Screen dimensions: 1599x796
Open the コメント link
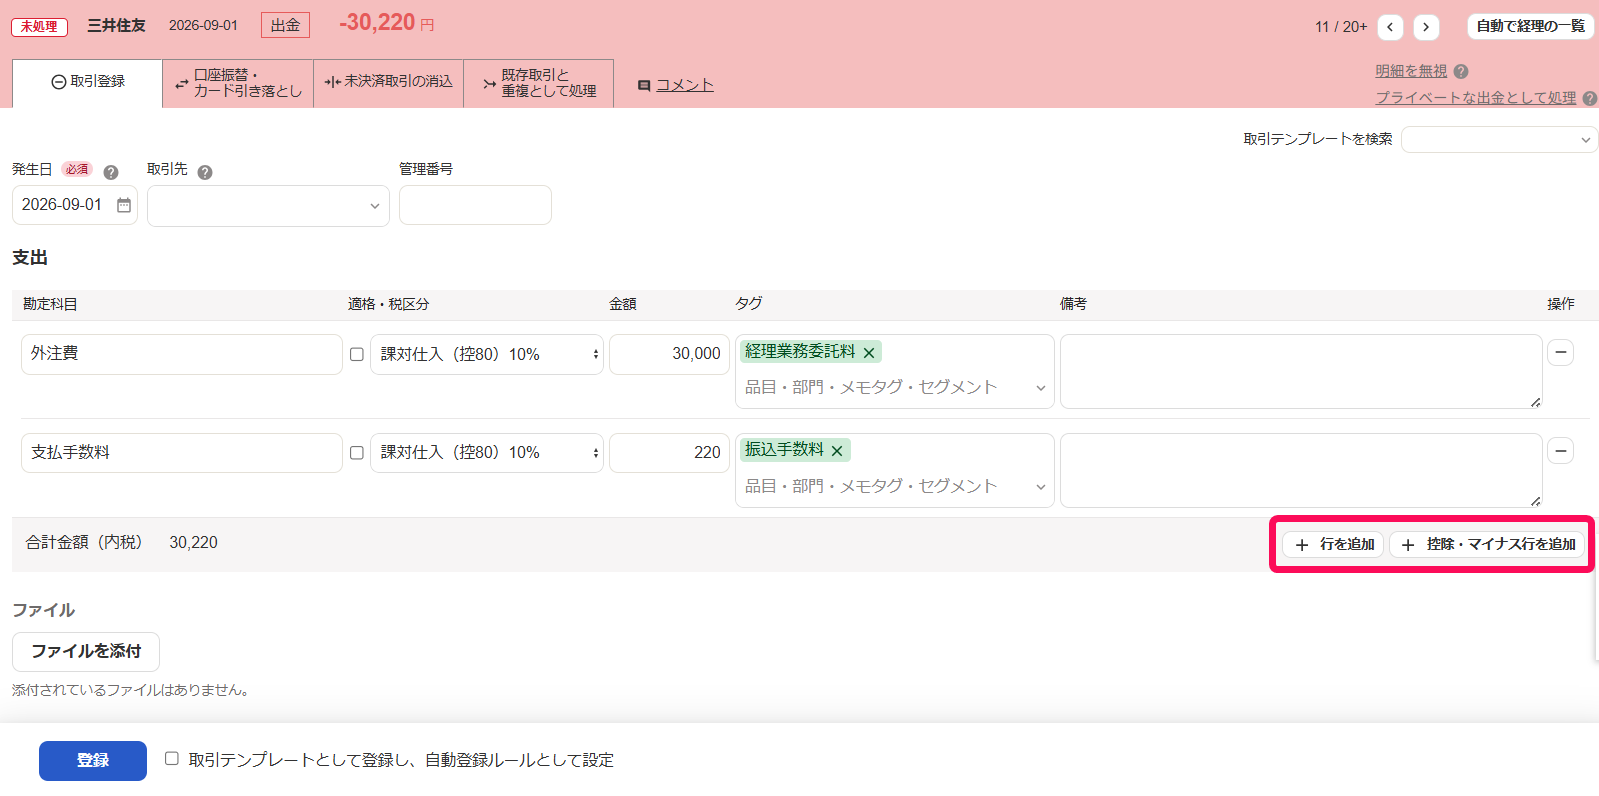pos(685,86)
